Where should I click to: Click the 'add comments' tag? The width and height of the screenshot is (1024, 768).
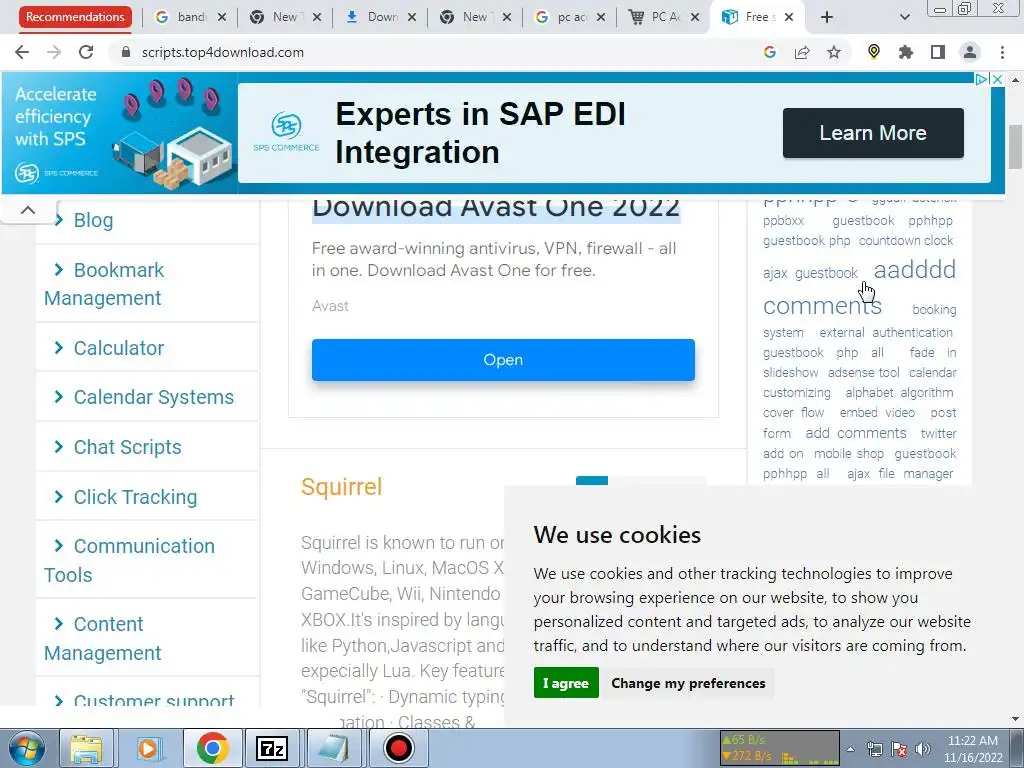click(856, 433)
